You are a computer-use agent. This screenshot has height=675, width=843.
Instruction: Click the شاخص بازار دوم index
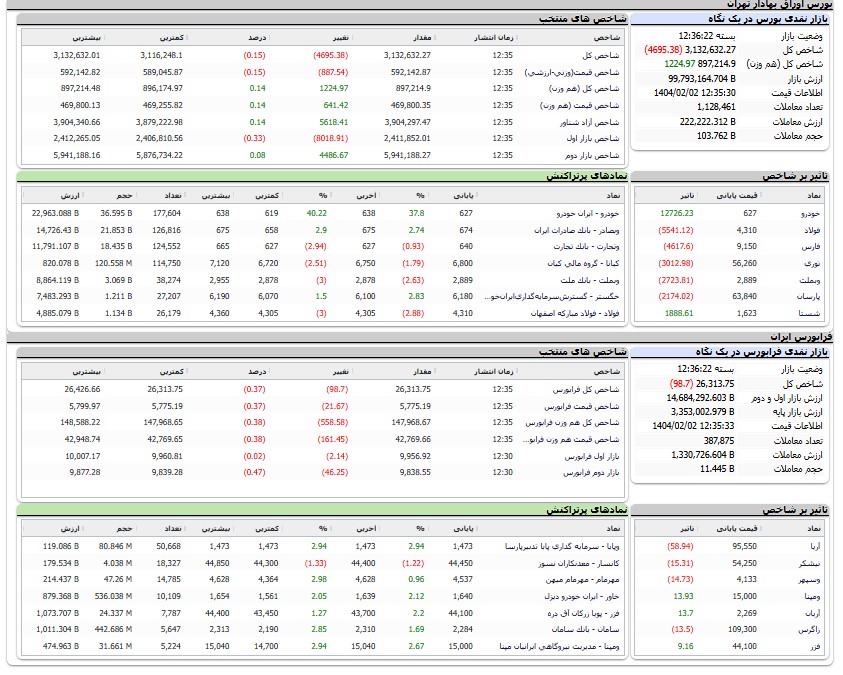[596, 155]
